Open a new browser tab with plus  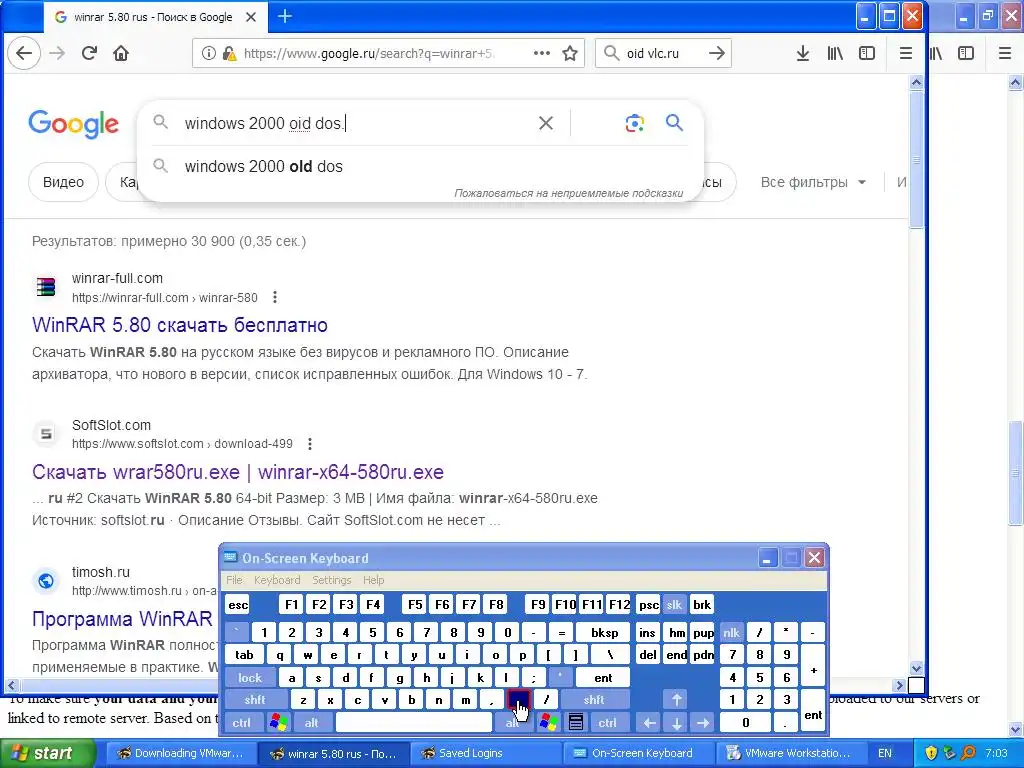coord(285,16)
